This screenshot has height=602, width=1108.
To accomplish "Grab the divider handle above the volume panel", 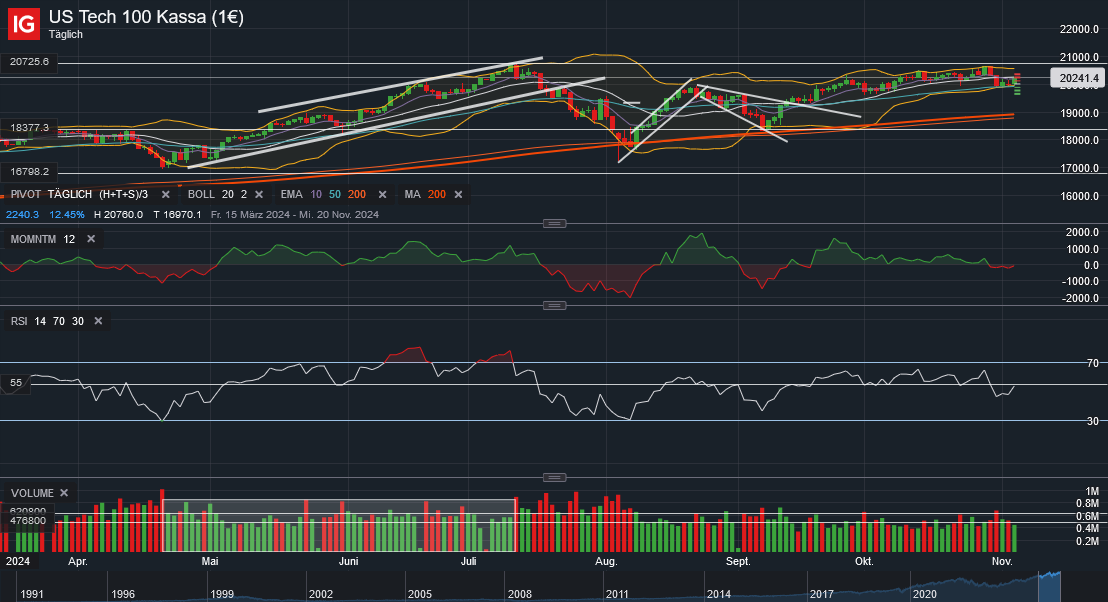I will (554, 477).
